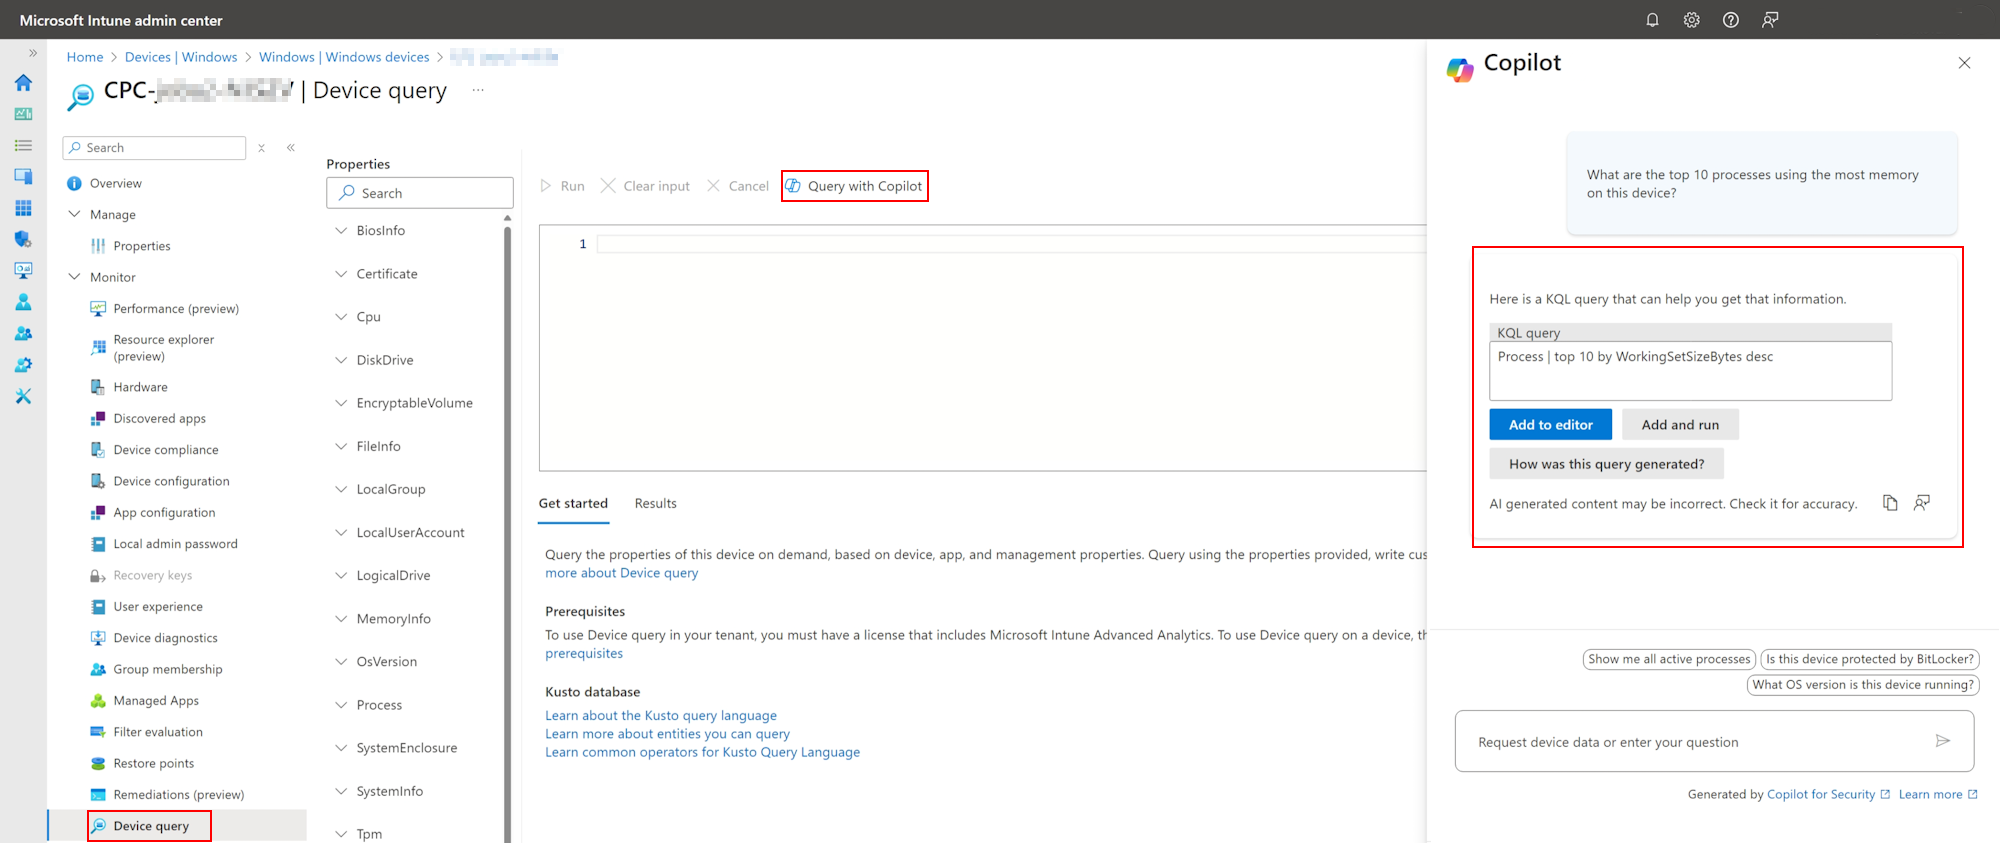This screenshot has width=2000, height=843.
Task: Choose 'Is this device protected by BitLocker?' suggestion
Action: (1870, 659)
